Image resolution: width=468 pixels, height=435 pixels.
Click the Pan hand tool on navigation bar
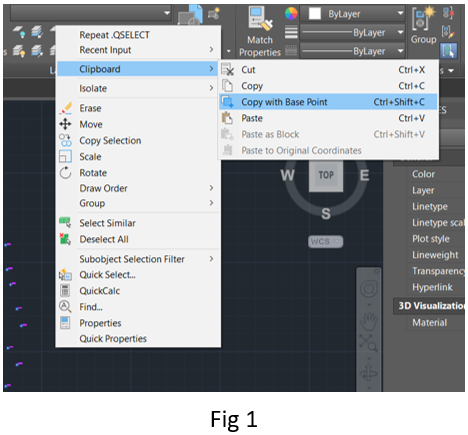pyautogui.click(x=368, y=321)
